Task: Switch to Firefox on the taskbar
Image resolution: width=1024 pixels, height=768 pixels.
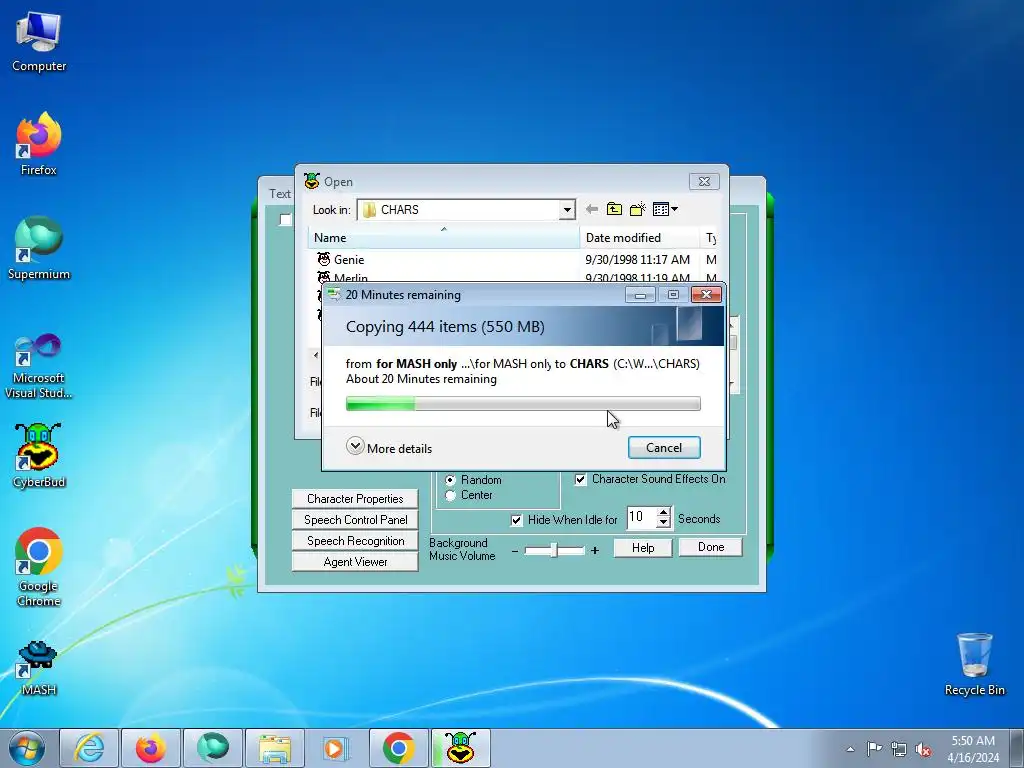Action: 150,748
